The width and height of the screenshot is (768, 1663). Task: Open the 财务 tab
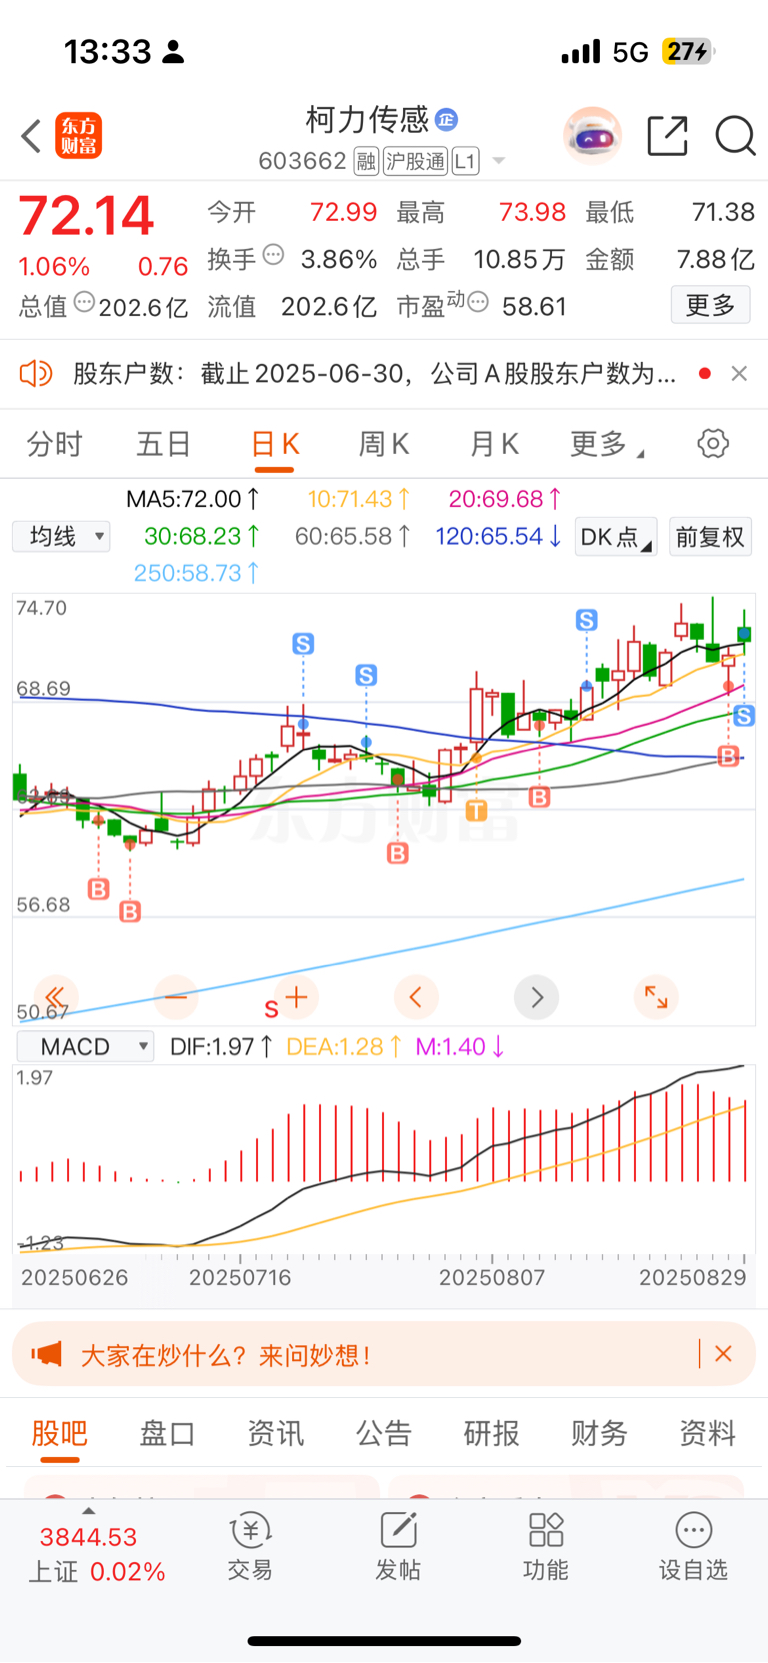coord(600,1433)
